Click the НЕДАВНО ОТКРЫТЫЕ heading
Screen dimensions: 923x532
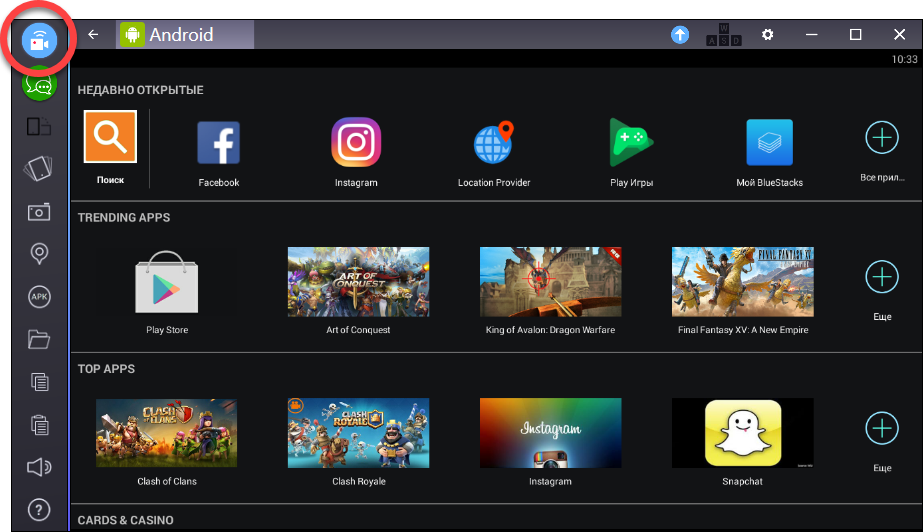141,90
